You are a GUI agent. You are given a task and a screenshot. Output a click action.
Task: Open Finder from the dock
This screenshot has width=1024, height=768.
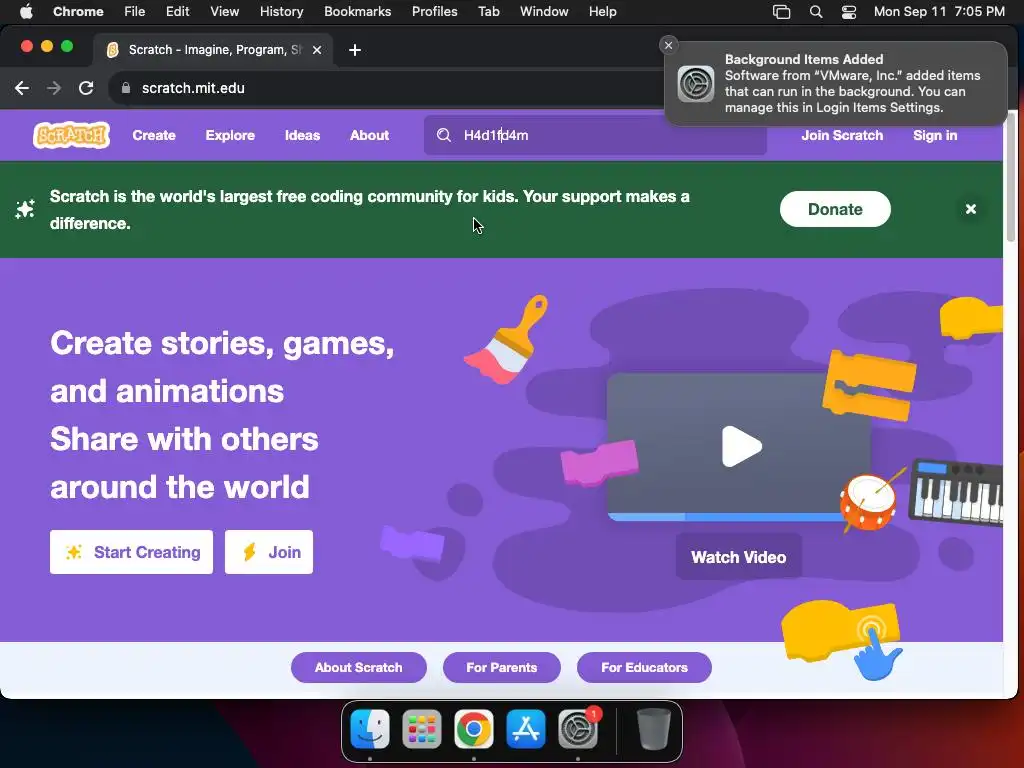coord(370,729)
